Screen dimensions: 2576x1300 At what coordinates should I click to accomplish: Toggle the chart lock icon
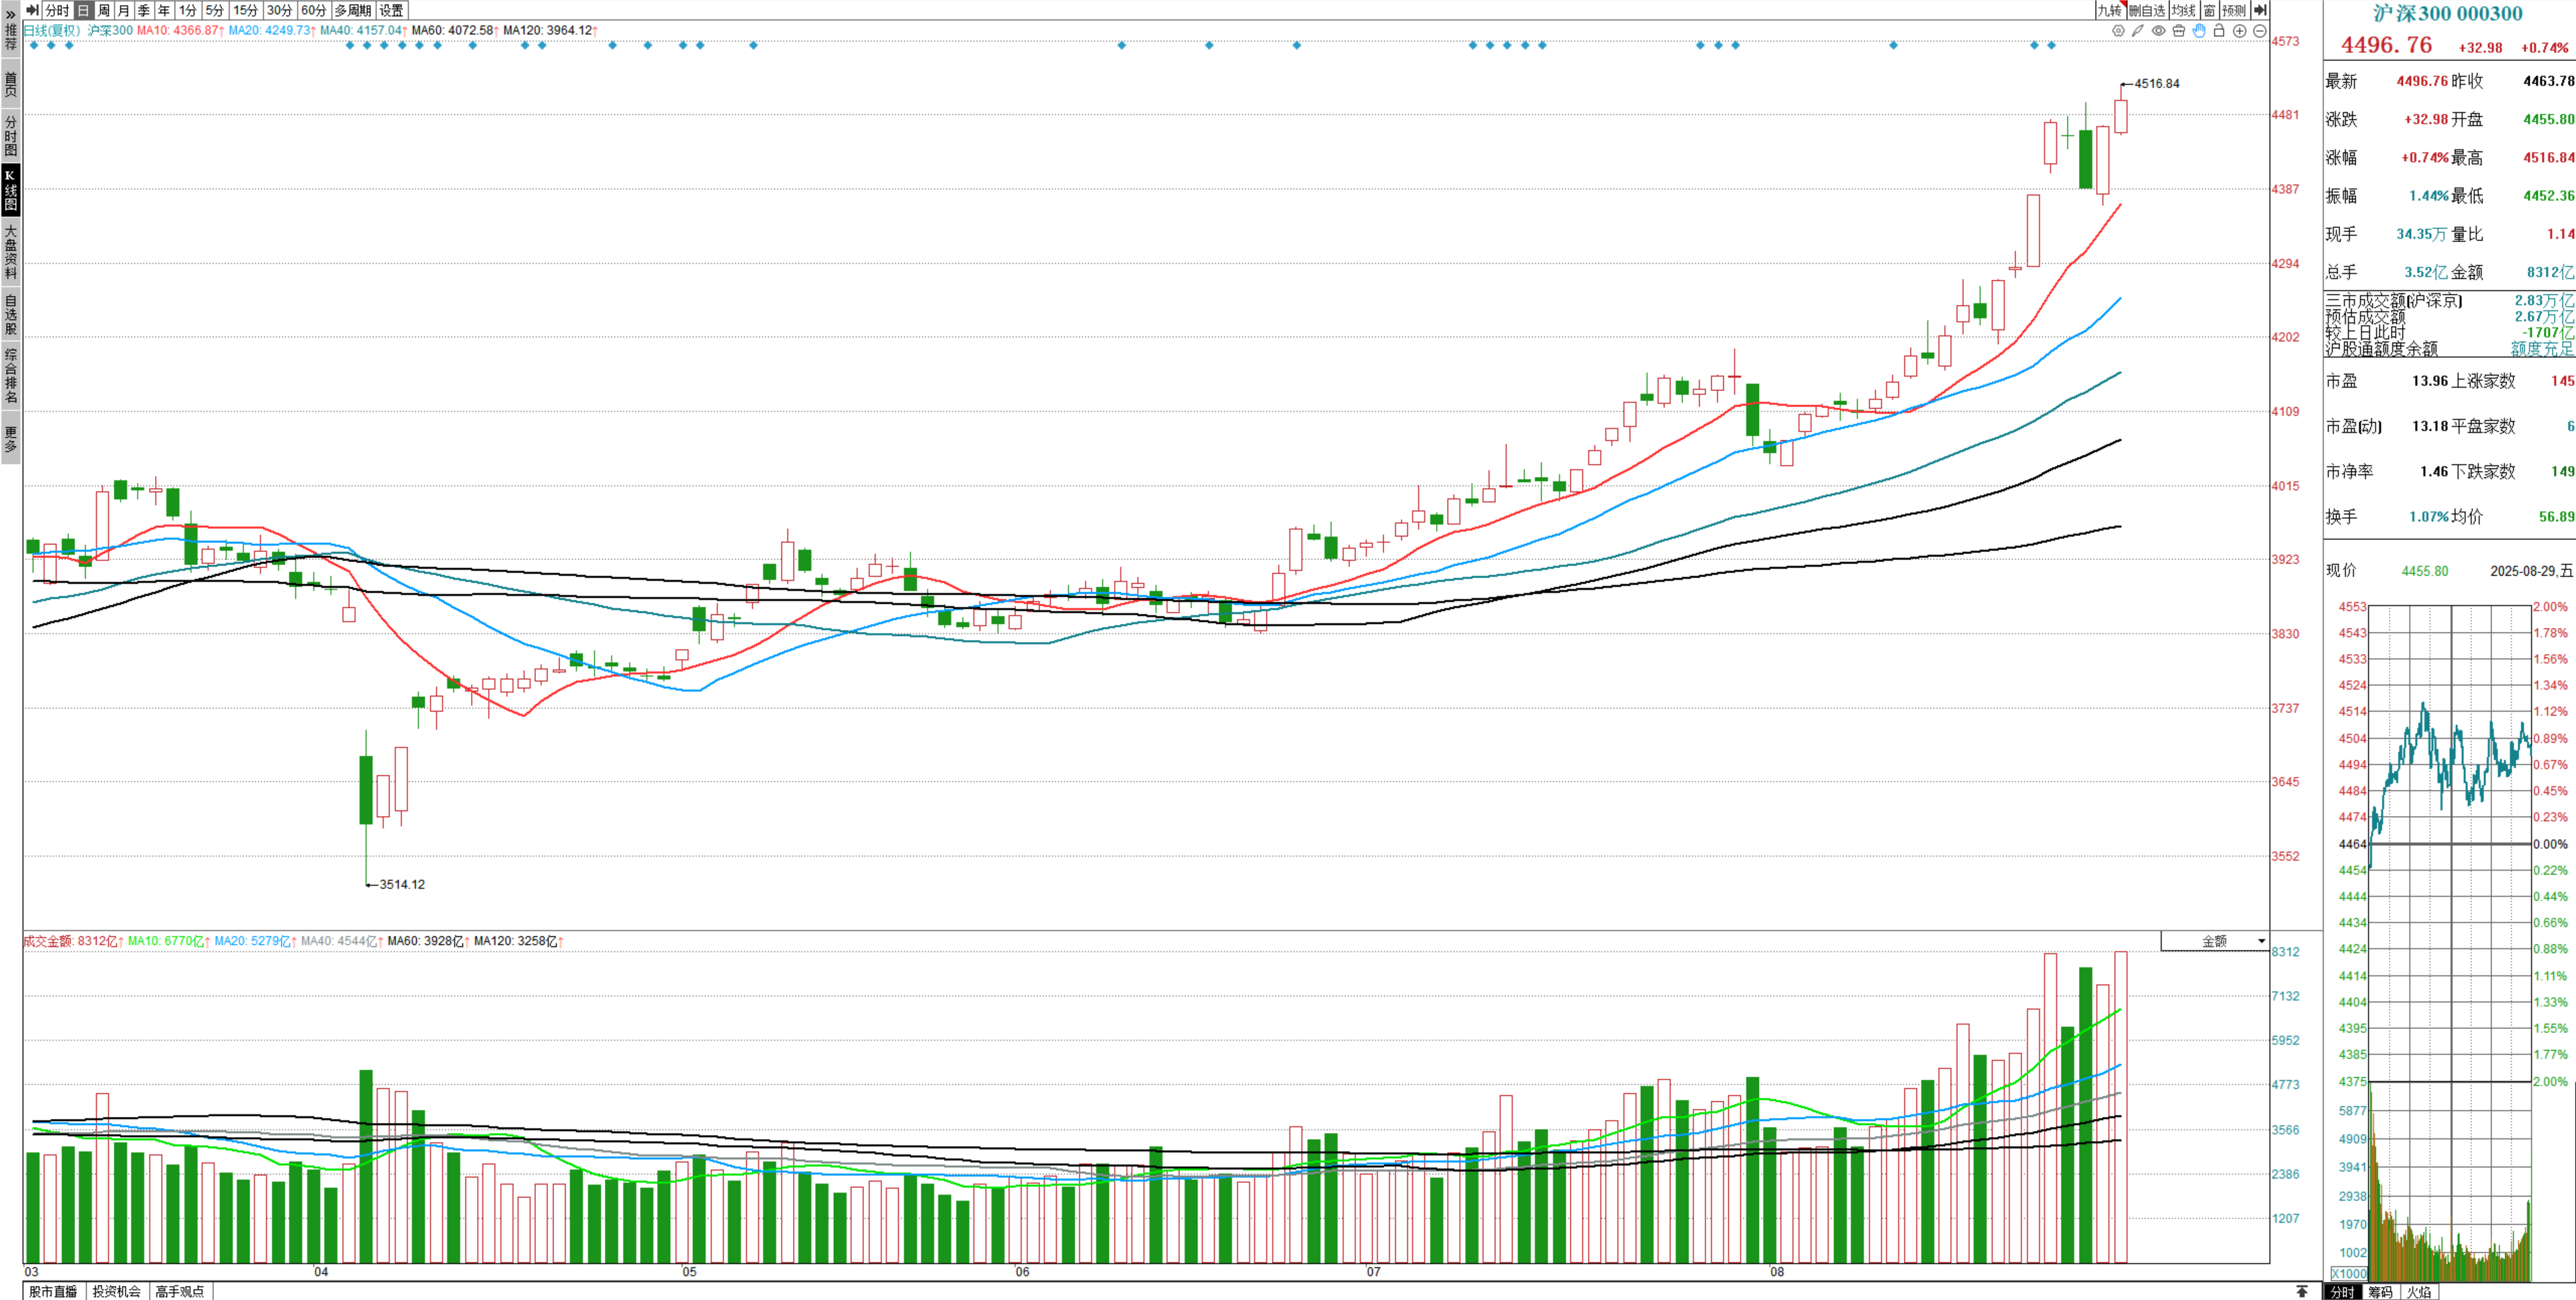2219,31
